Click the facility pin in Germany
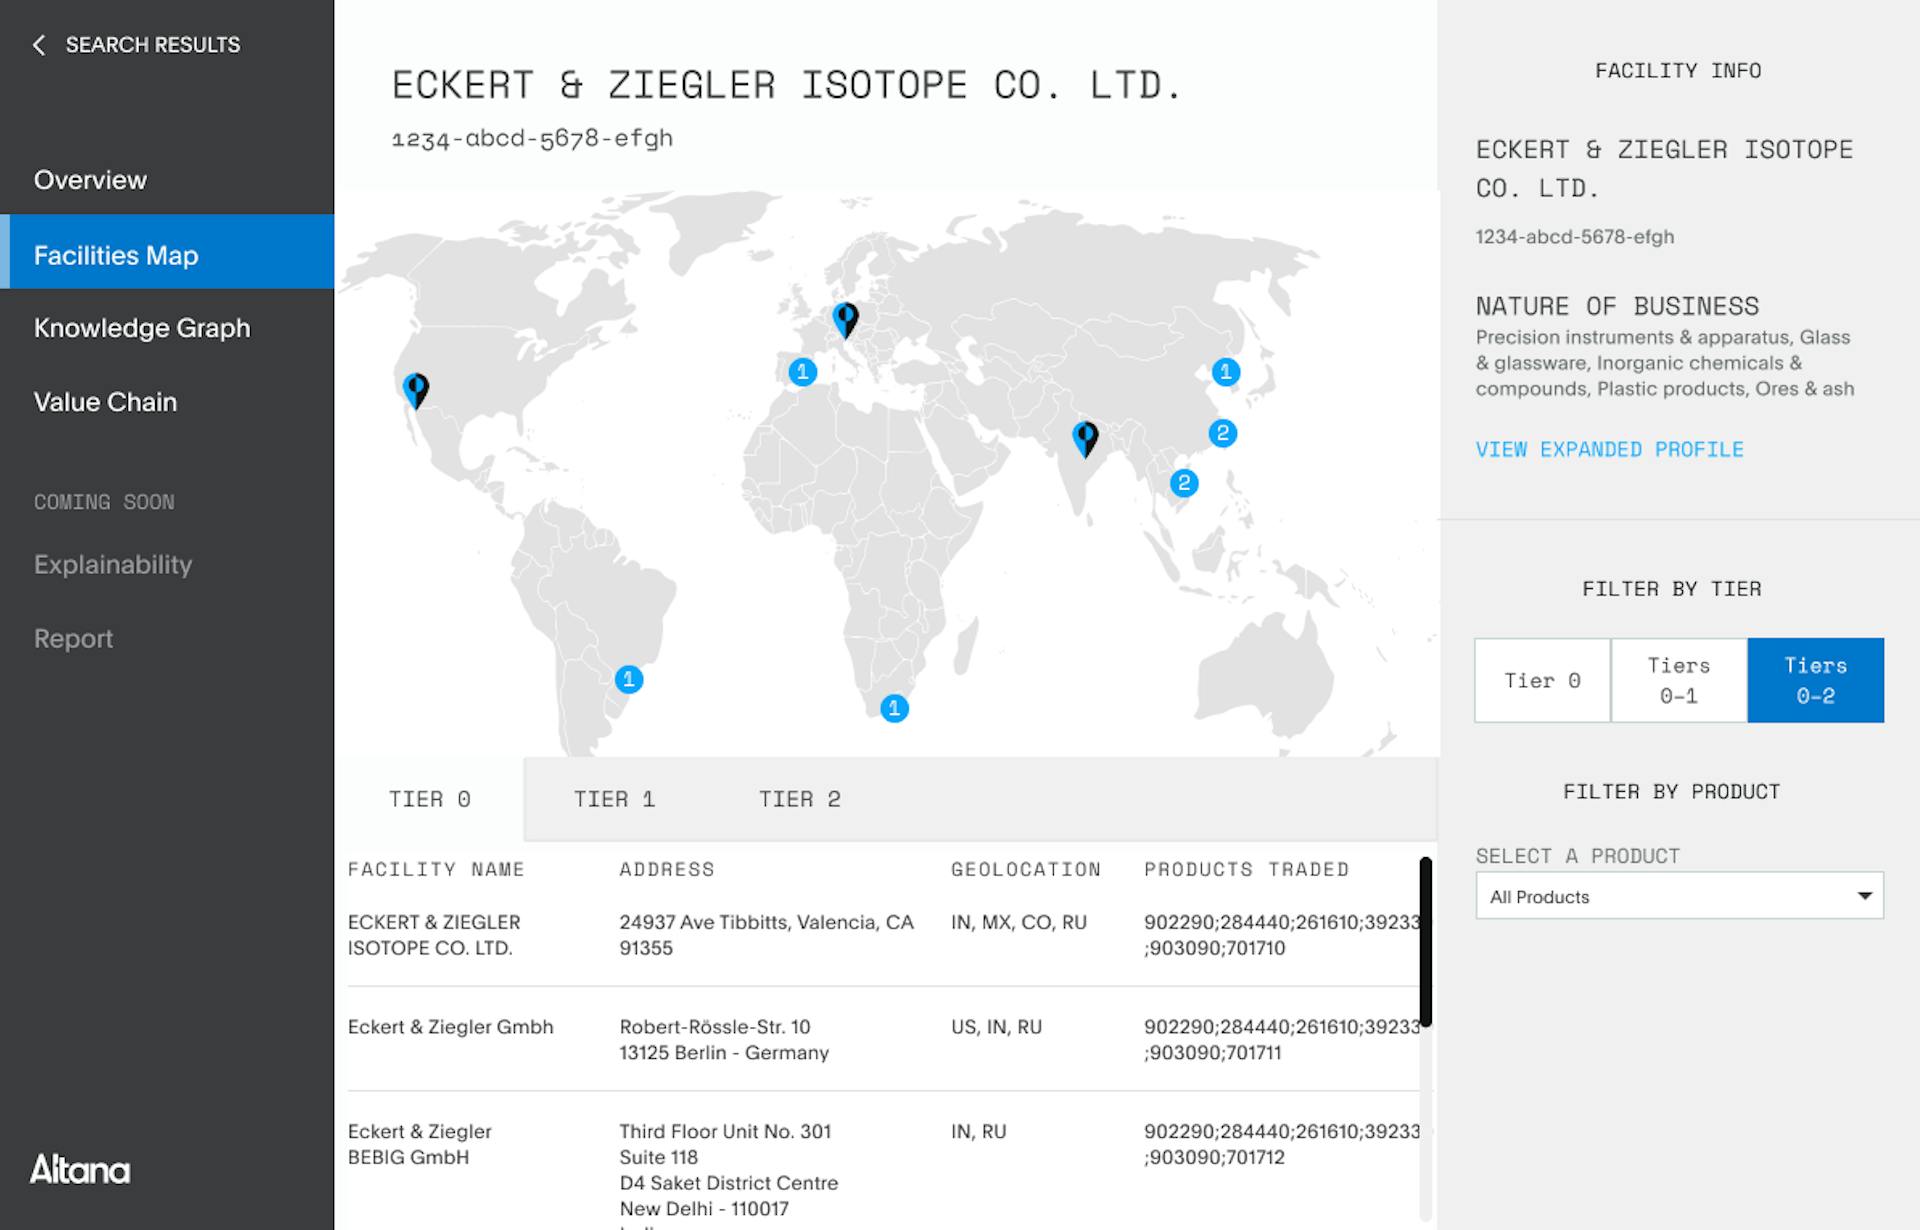Image resolution: width=1920 pixels, height=1230 pixels. click(846, 320)
